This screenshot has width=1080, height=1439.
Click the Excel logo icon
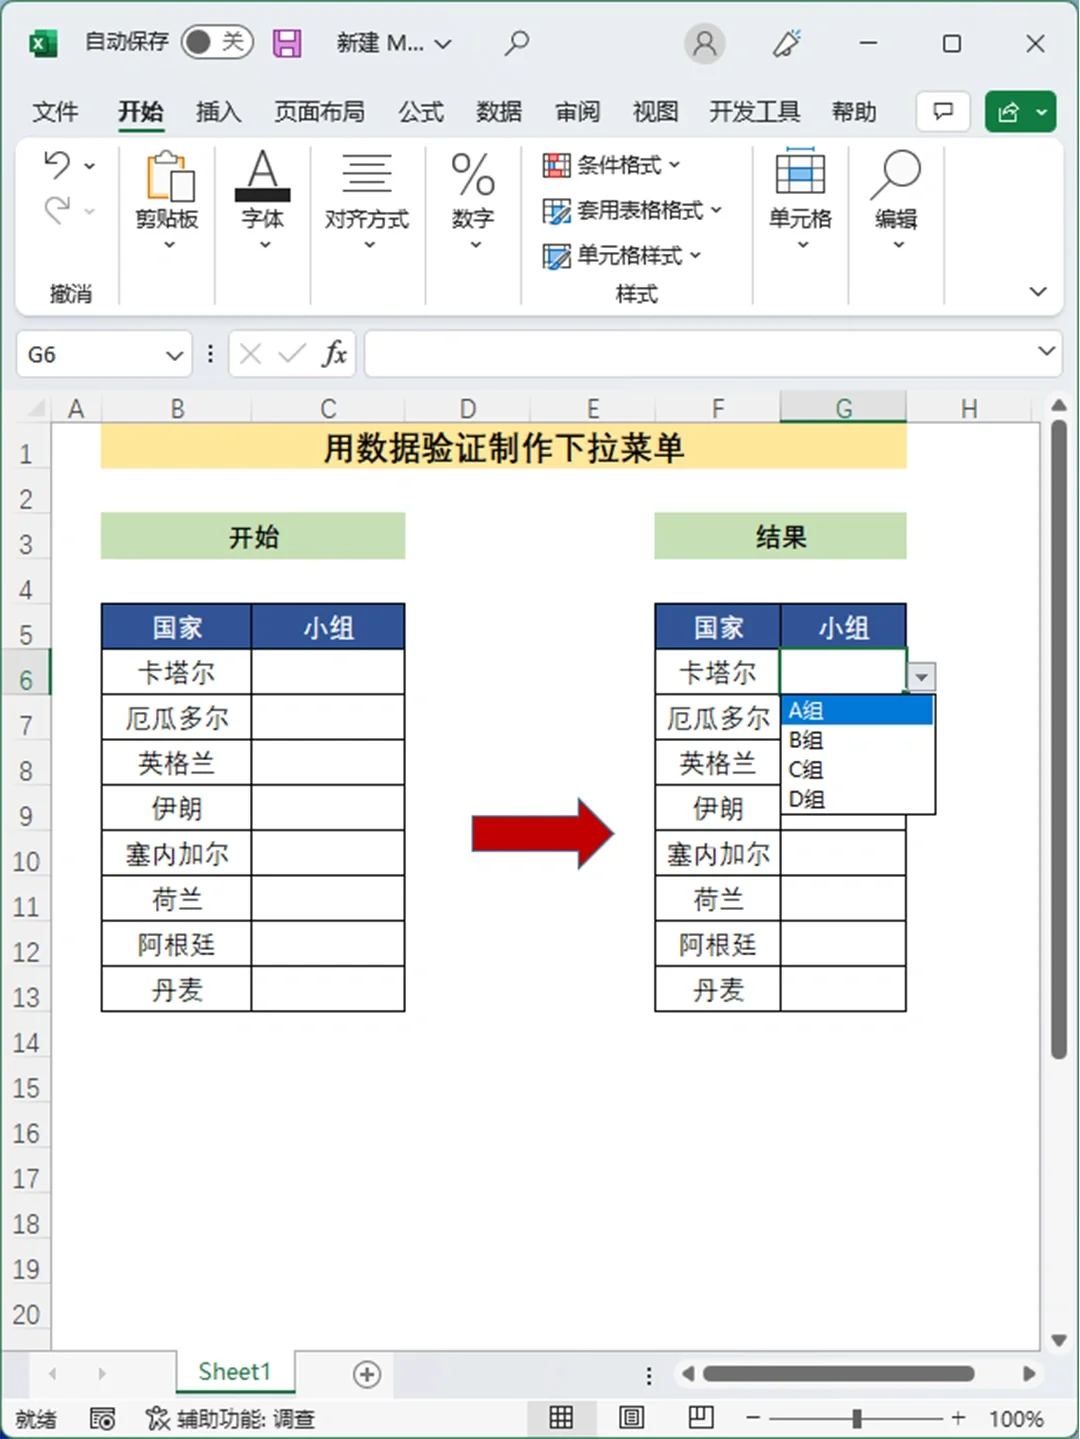[x=42, y=43]
